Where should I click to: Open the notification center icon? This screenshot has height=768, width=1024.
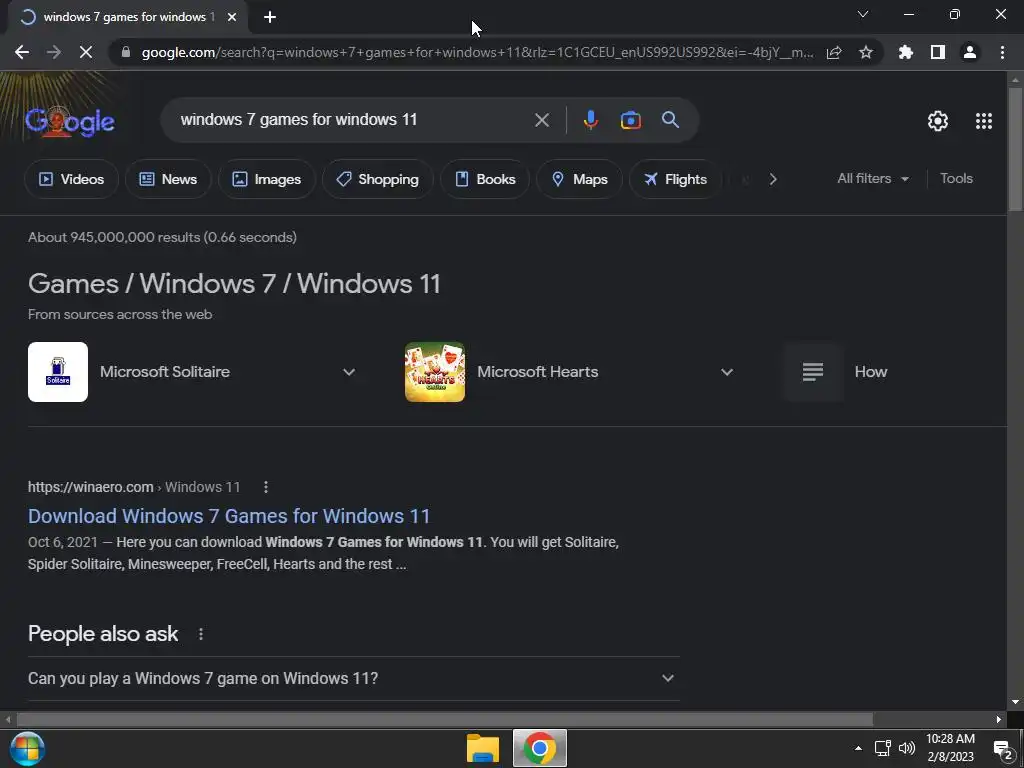(x=1002, y=749)
